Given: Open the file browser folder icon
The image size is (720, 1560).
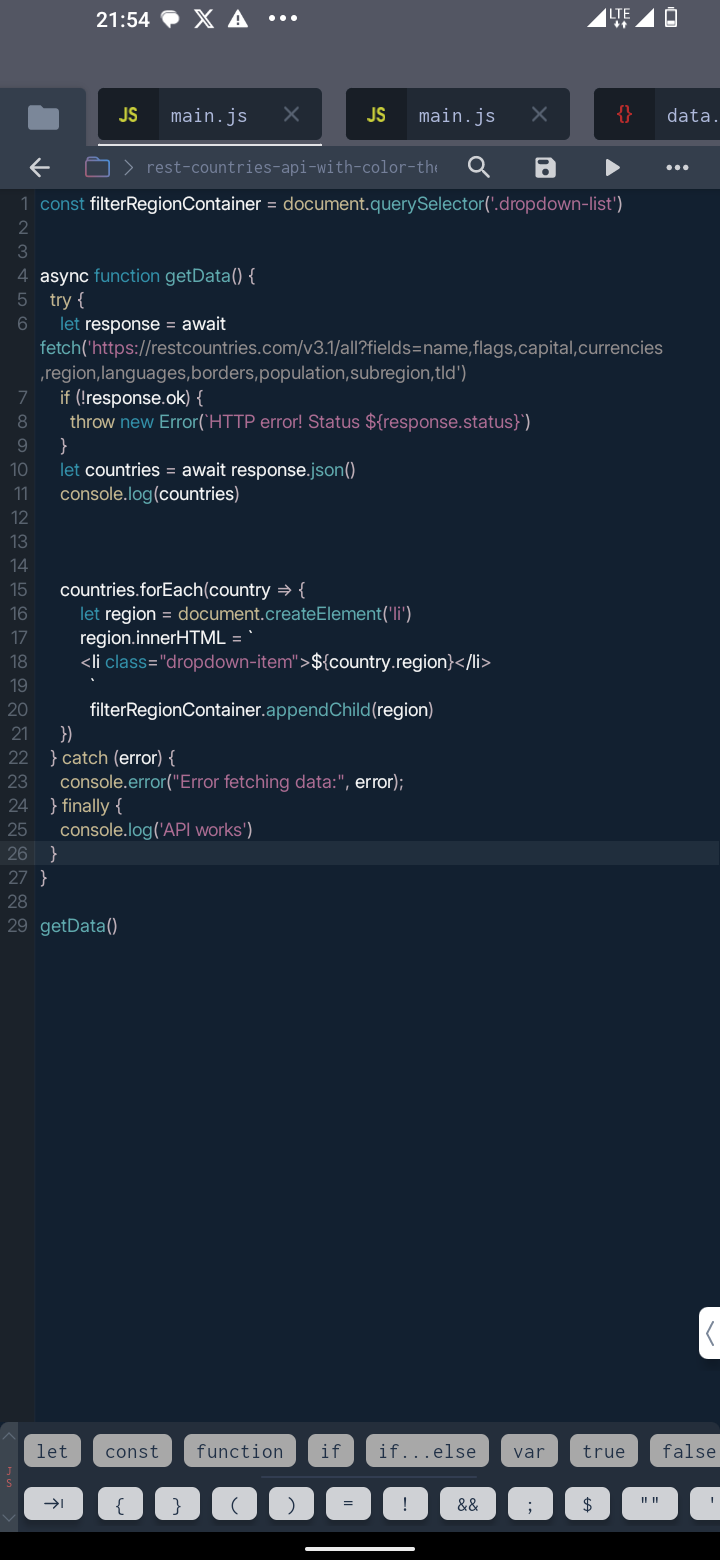Looking at the screenshot, I should [x=43, y=117].
